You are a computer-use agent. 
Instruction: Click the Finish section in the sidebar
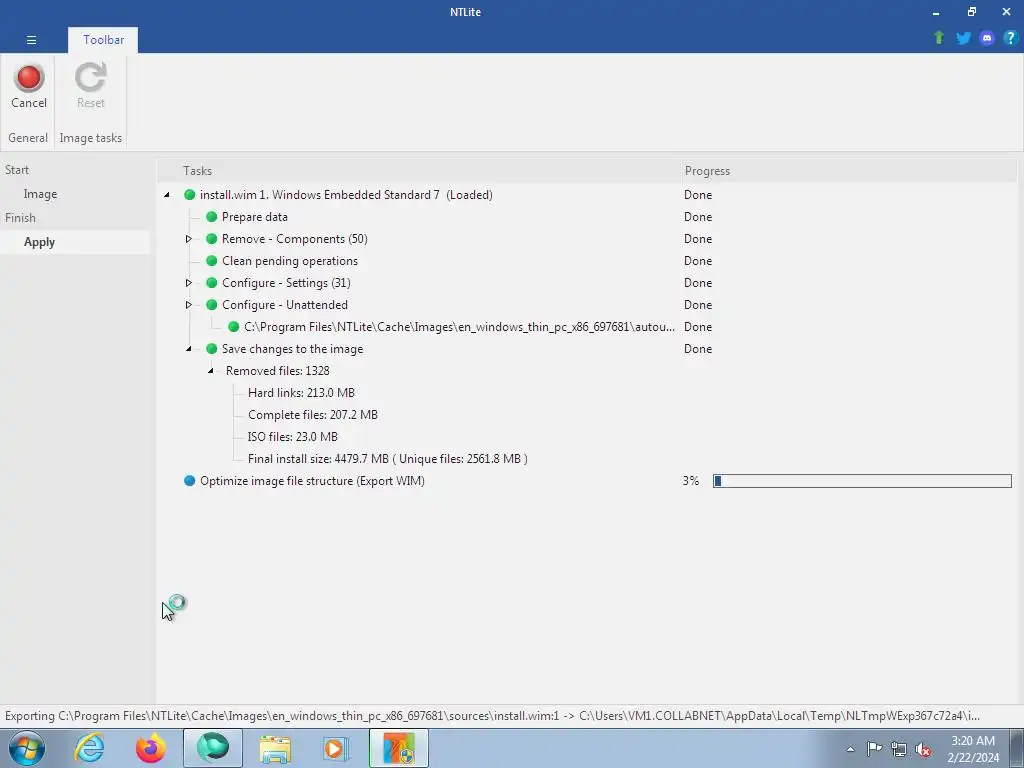pyautogui.click(x=20, y=217)
